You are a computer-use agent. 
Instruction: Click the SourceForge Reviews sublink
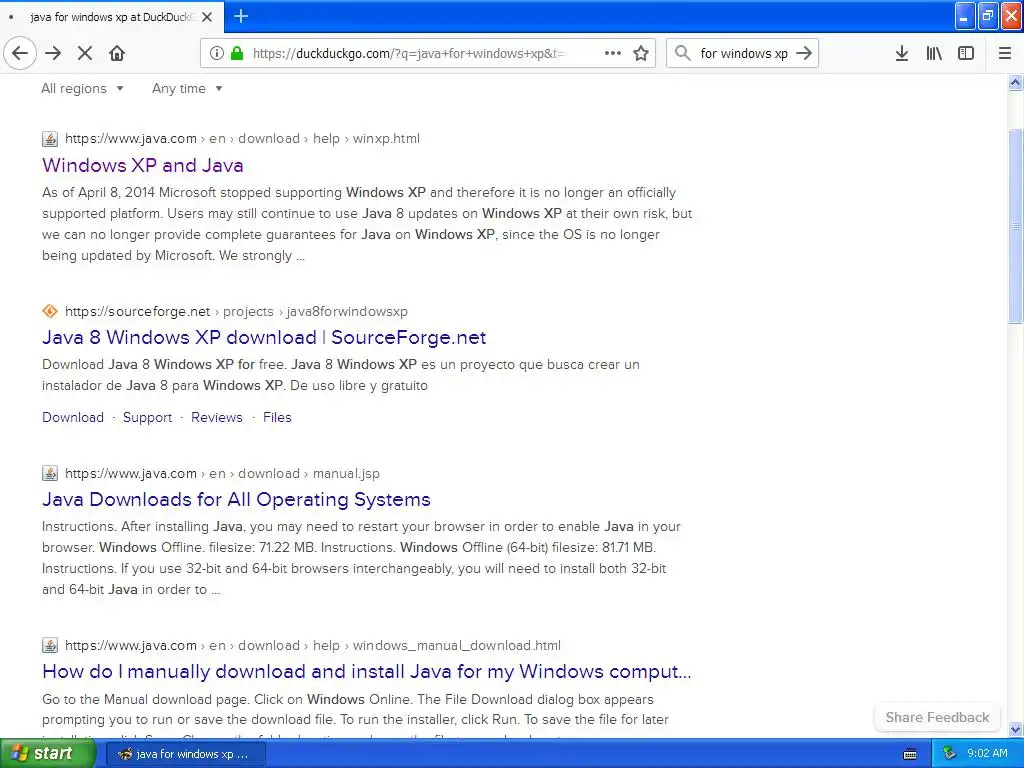pos(216,417)
